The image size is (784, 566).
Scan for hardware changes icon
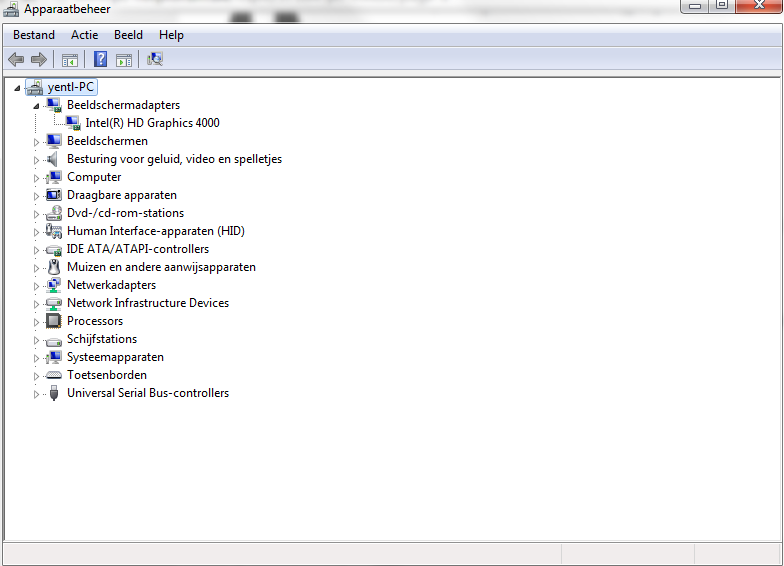[x=155, y=60]
